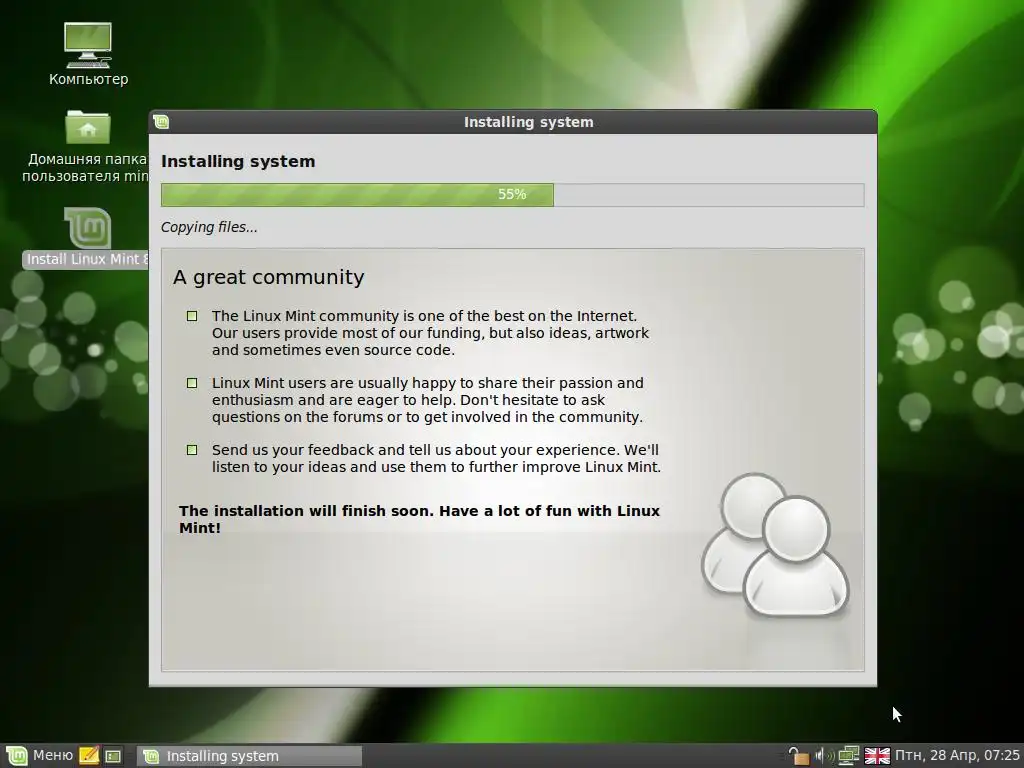Select the Install Linux Mint desktop icon
This screenshot has width=1024, height=768.
click(x=87, y=238)
